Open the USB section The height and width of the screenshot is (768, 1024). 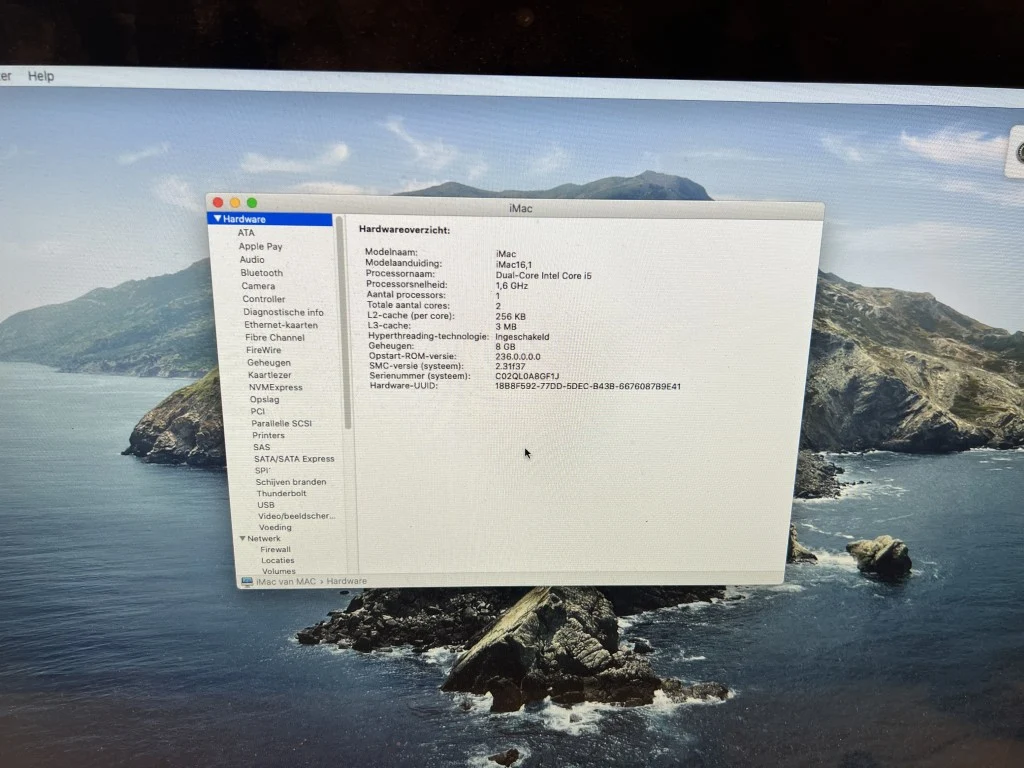tap(265, 505)
